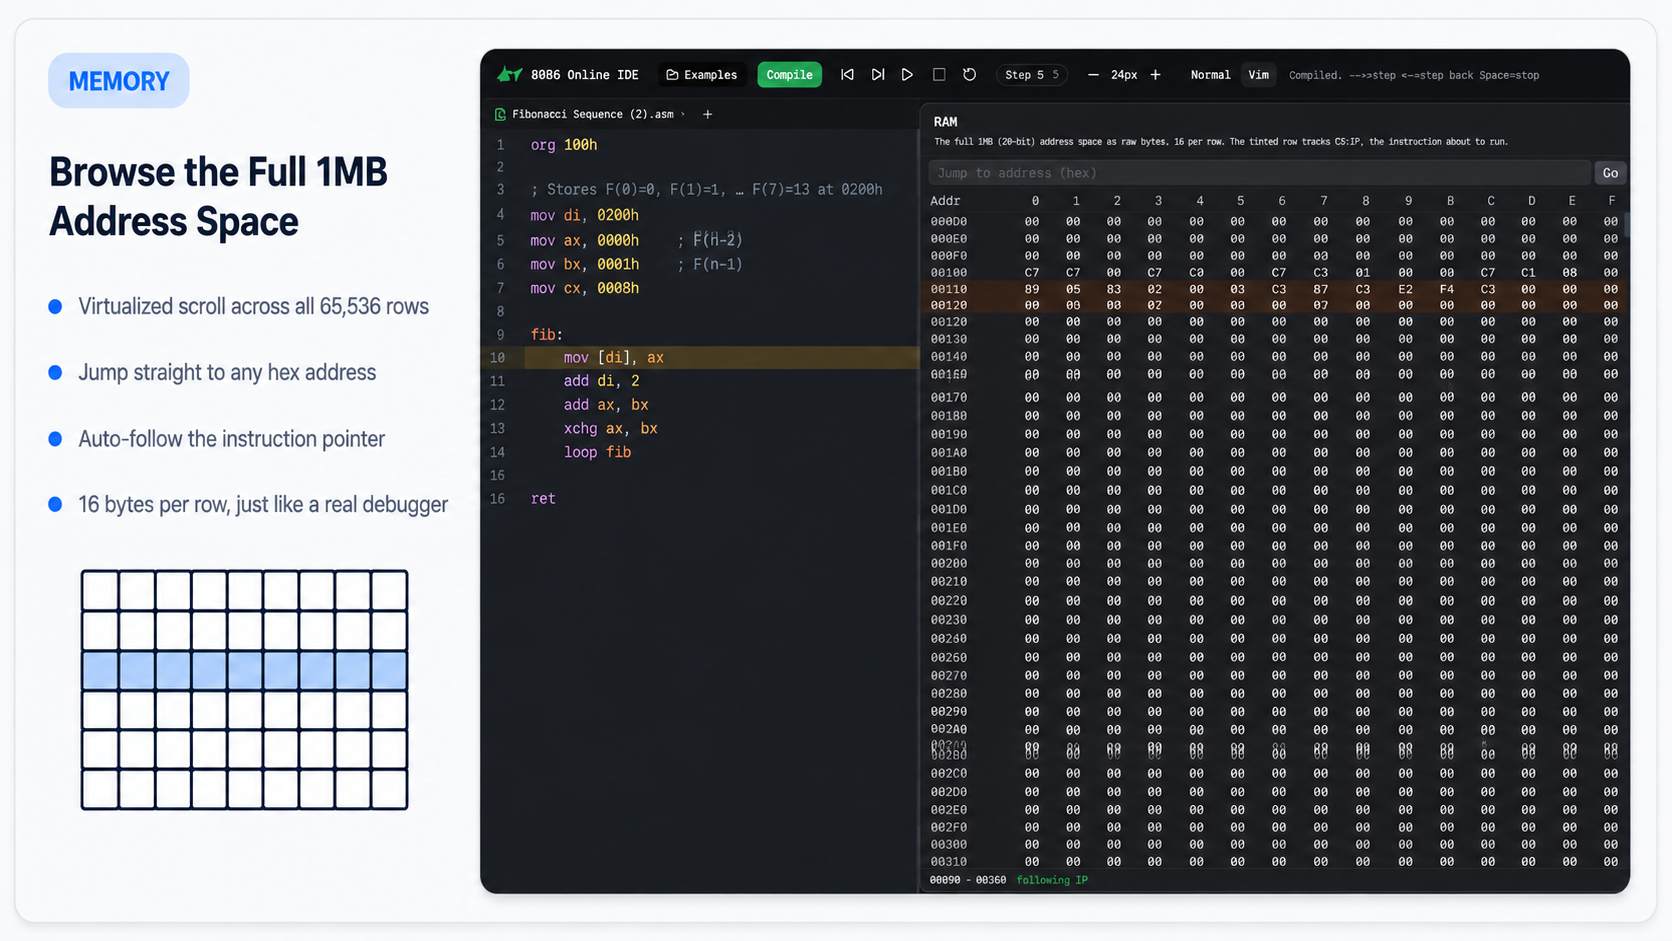
Task: Click RAM address row 001F0
Action: (x=1275, y=546)
